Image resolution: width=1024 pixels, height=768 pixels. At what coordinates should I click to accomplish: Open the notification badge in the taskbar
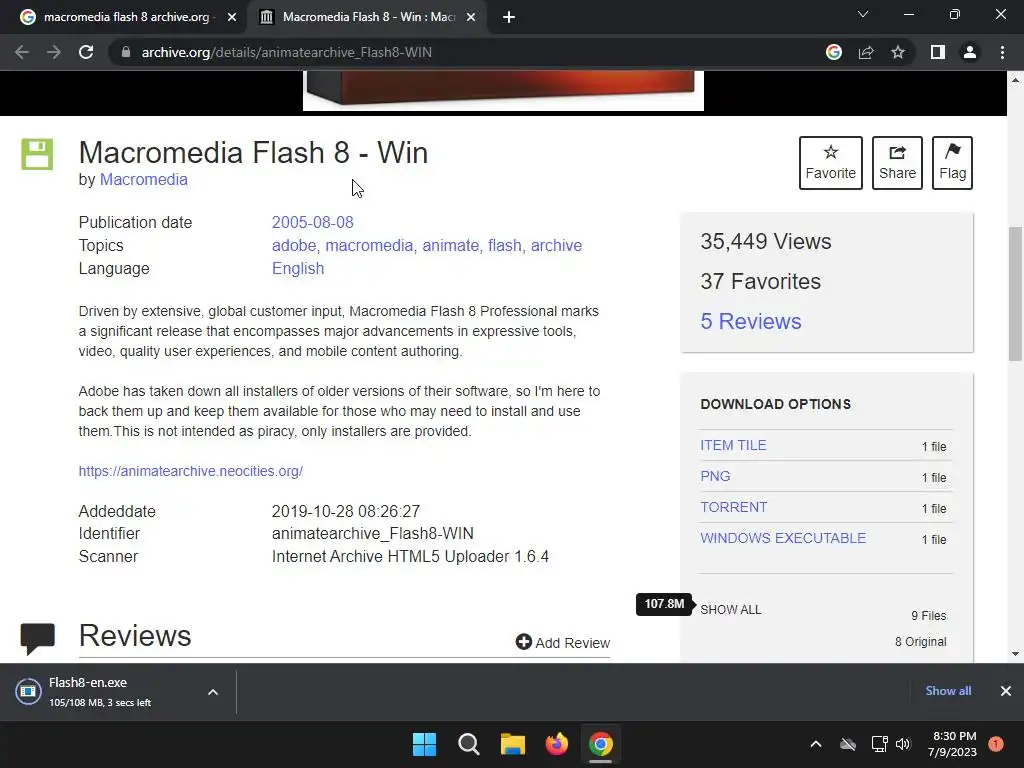click(x=996, y=744)
